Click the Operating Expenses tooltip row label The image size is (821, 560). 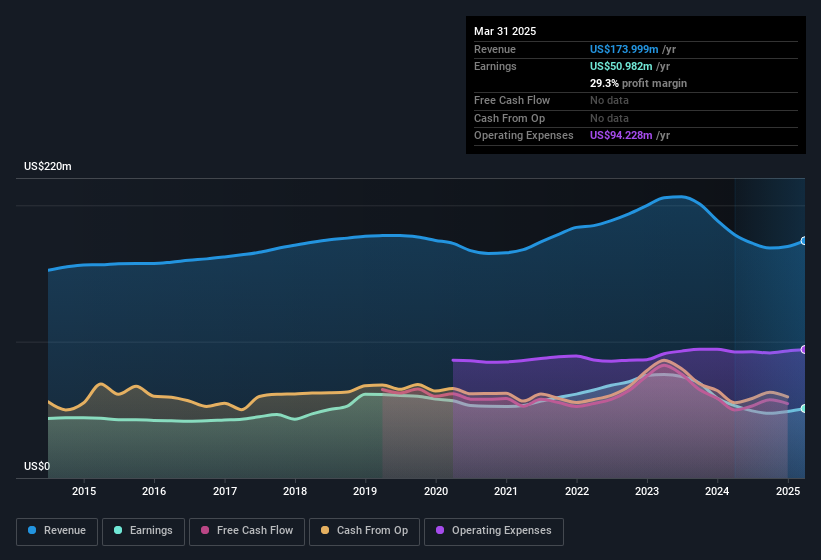(524, 136)
